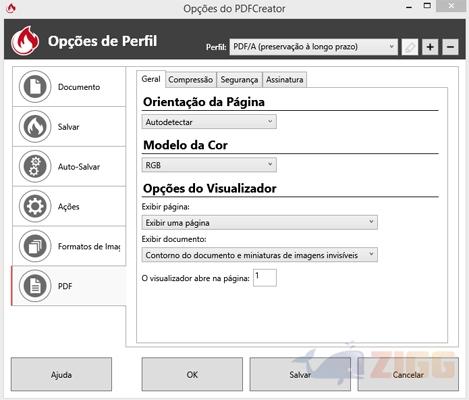Image resolution: width=469 pixels, height=400 pixels.
Task: Select the Documento label in sidebar
Action: (x=79, y=87)
